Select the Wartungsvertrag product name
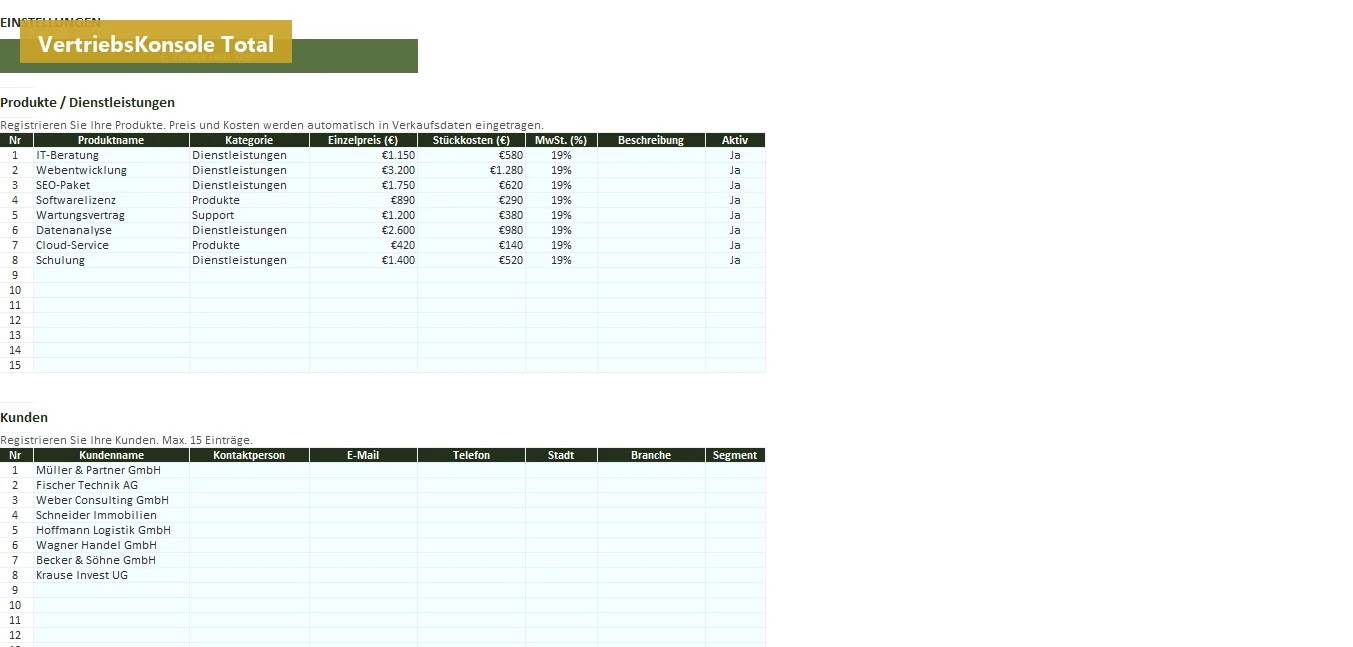This screenshot has height=647, width=1353. click(x=111, y=215)
